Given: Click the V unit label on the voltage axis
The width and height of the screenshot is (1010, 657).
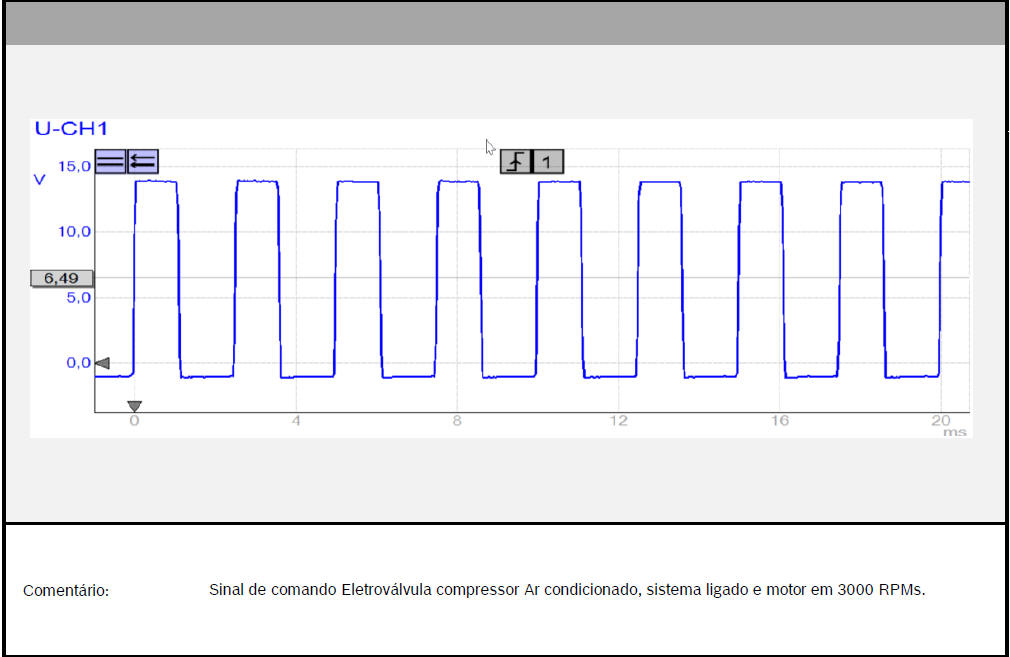Looking at the screenshot, I should pos(40,180).
